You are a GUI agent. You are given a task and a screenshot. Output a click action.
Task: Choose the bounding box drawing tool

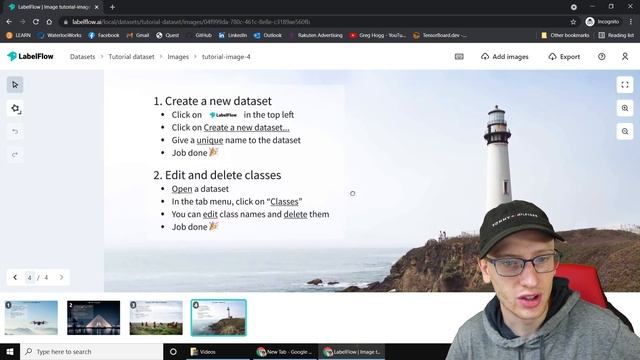click(x=15, y=109)
